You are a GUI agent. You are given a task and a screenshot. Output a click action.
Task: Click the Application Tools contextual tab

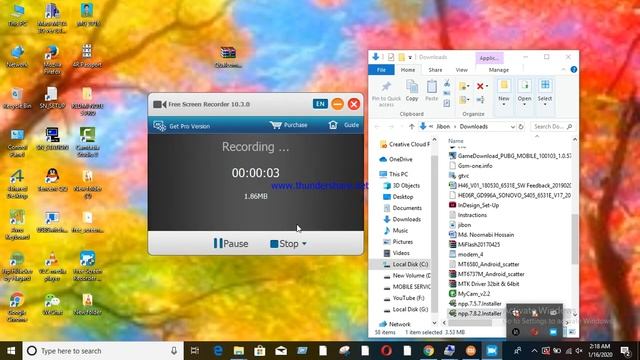coord(489,58)
